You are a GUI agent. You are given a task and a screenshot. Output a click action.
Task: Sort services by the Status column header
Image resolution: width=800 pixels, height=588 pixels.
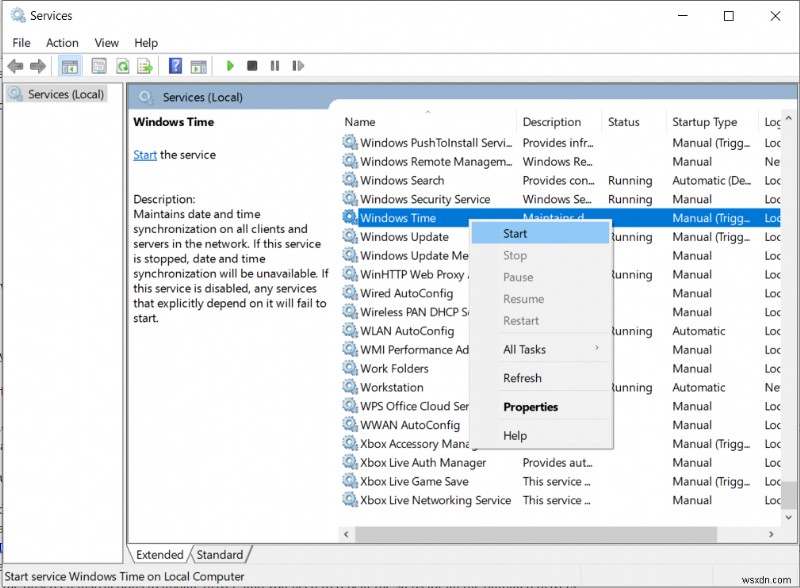[624, 121]
